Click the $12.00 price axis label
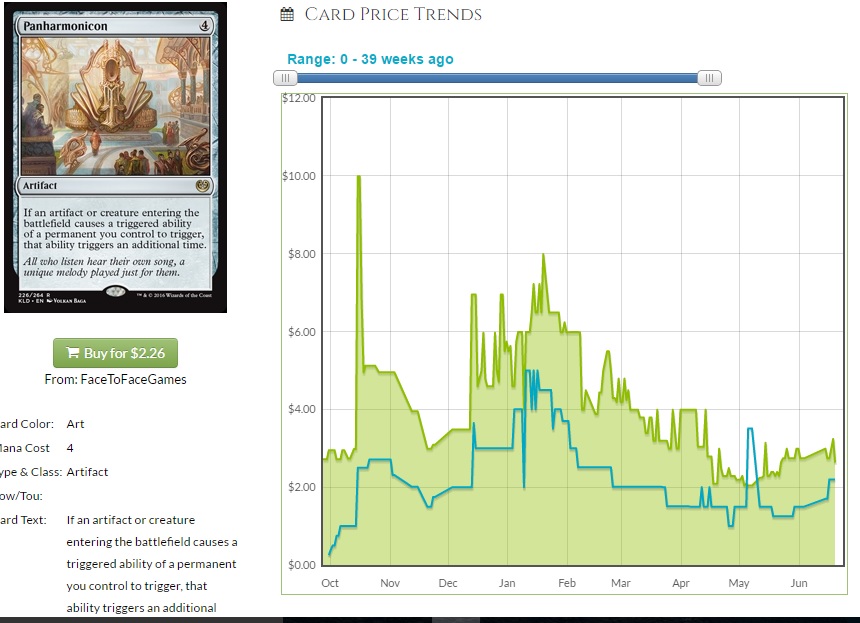Screen dimensions: 860x623 299,98
